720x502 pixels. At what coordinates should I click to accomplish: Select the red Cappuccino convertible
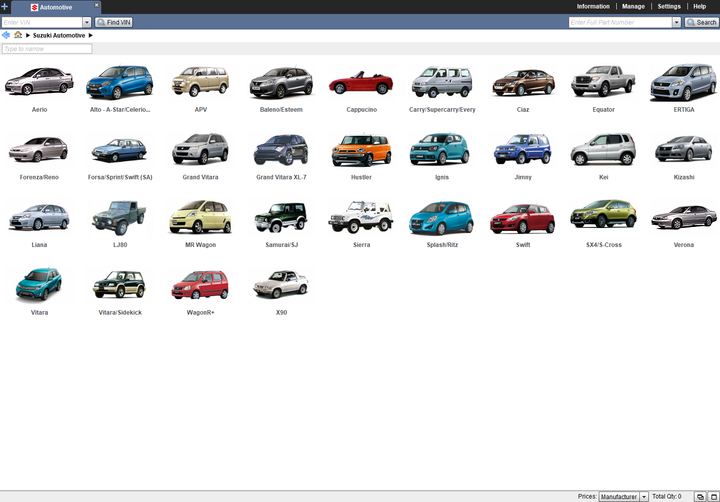point(361,83)
